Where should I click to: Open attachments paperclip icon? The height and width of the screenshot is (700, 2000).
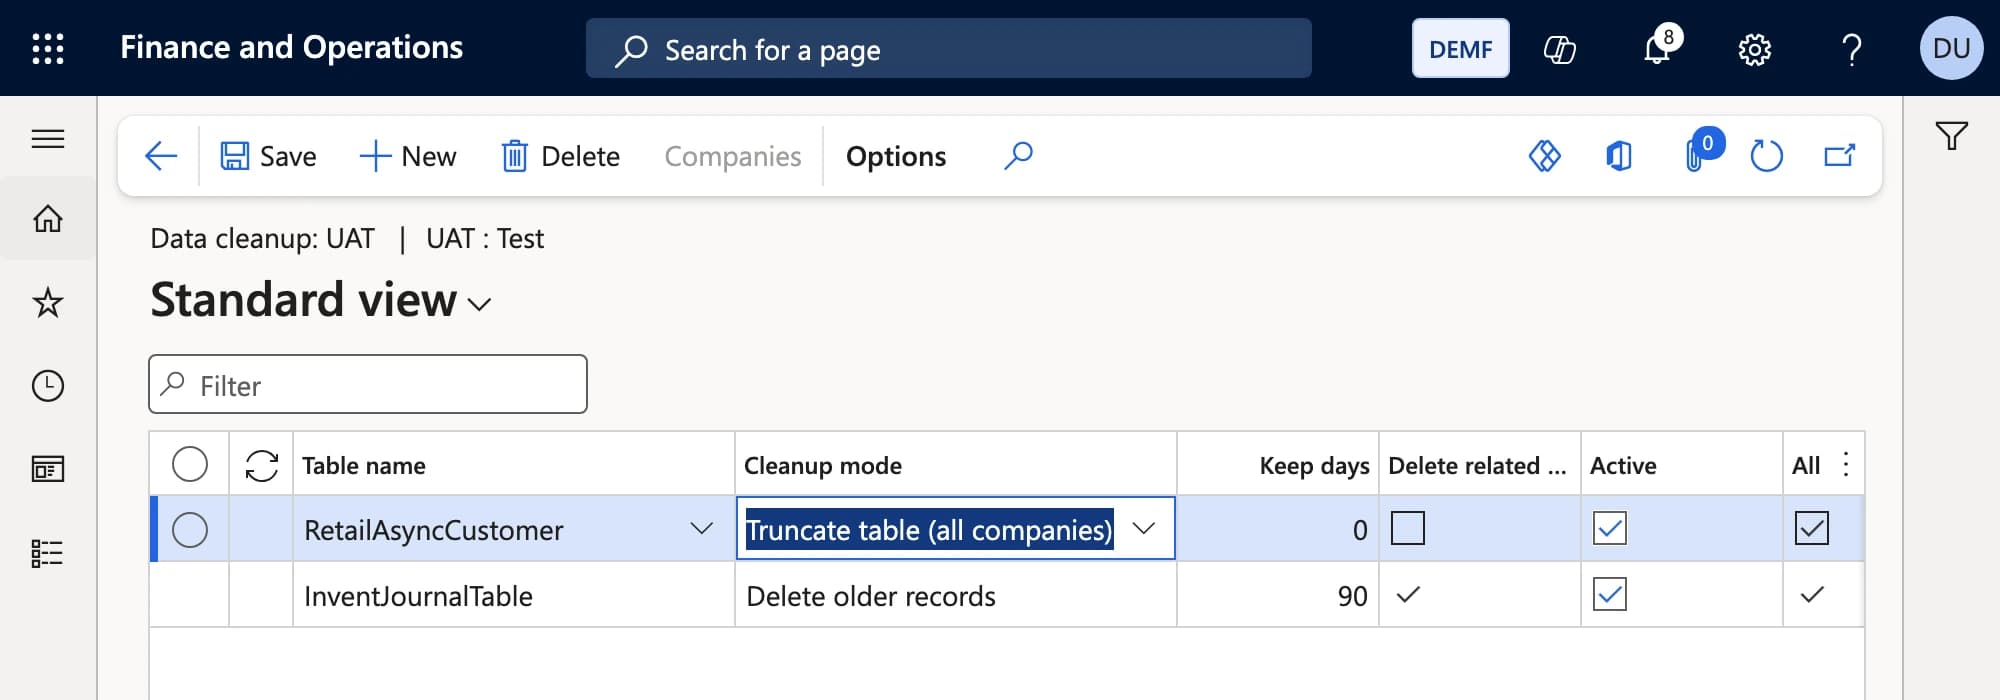point(1696,156)
